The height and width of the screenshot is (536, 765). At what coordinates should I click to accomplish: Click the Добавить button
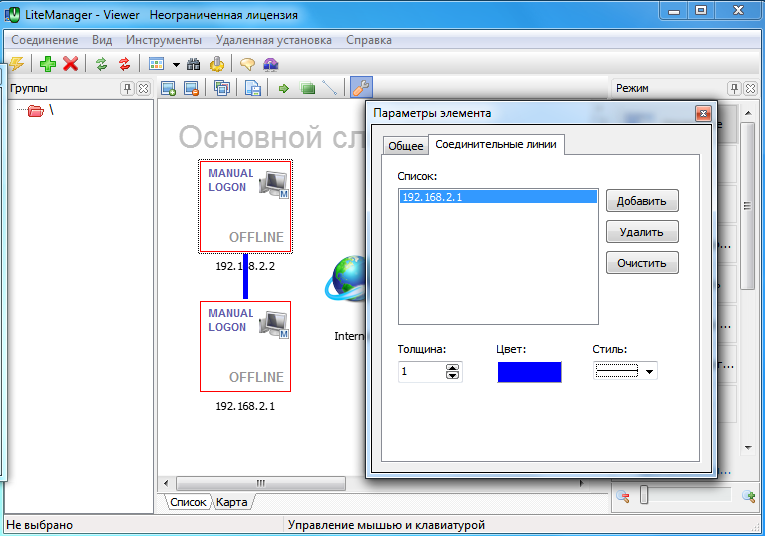642,201
